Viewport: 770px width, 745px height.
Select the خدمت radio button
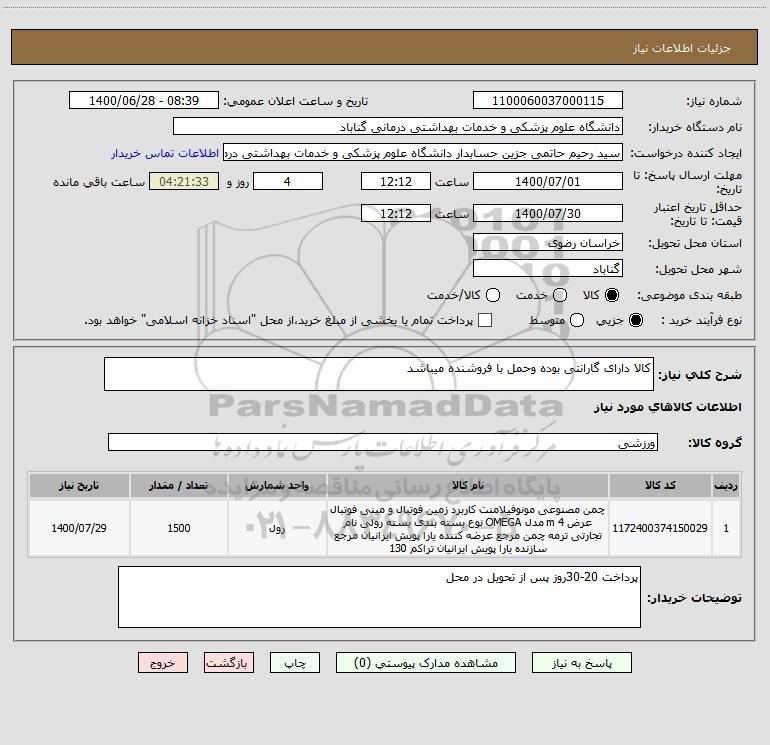pos(560,295)
